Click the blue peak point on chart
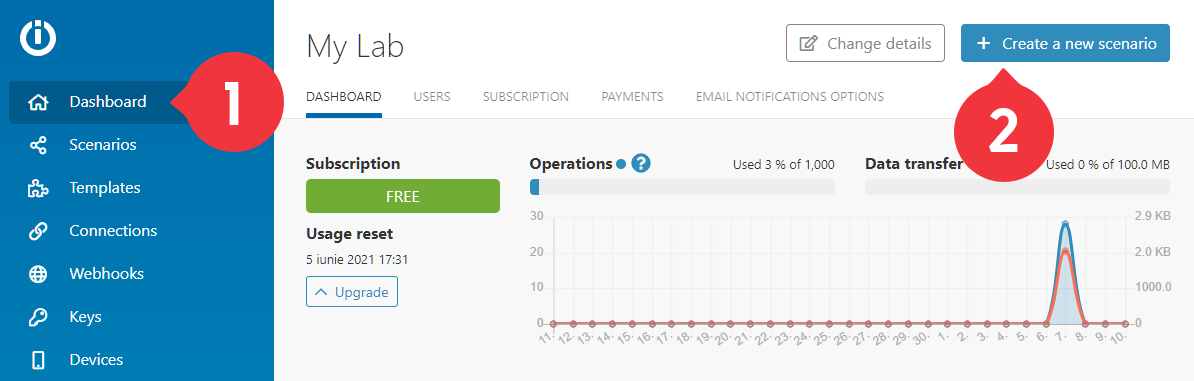The height and width of the screenshot is (381, 1194). pos(1065,224)
